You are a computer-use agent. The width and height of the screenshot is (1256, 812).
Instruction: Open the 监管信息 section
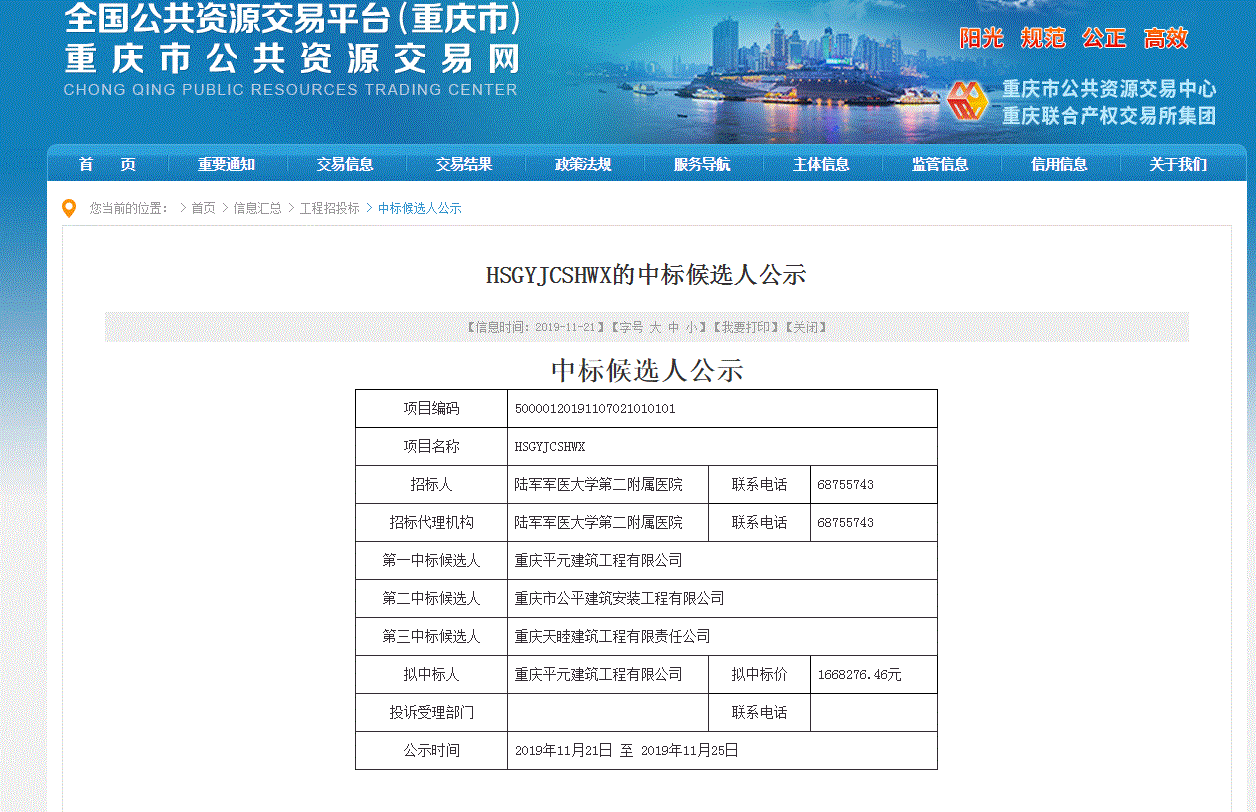pos(940,165)
